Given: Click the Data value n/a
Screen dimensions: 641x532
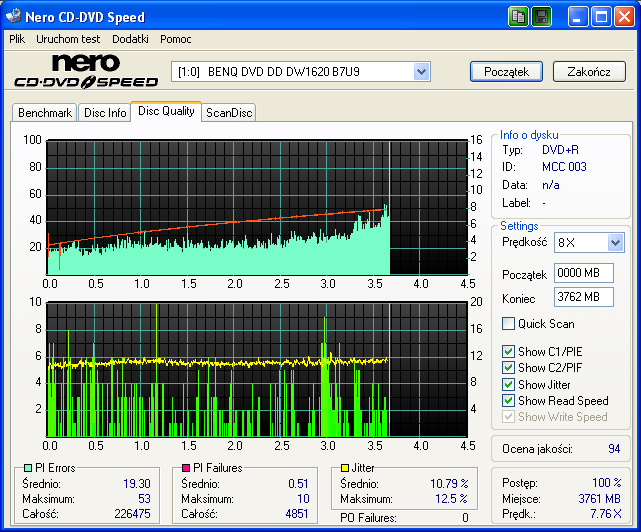Looking at the screenshot, I should tap(551, 185).
